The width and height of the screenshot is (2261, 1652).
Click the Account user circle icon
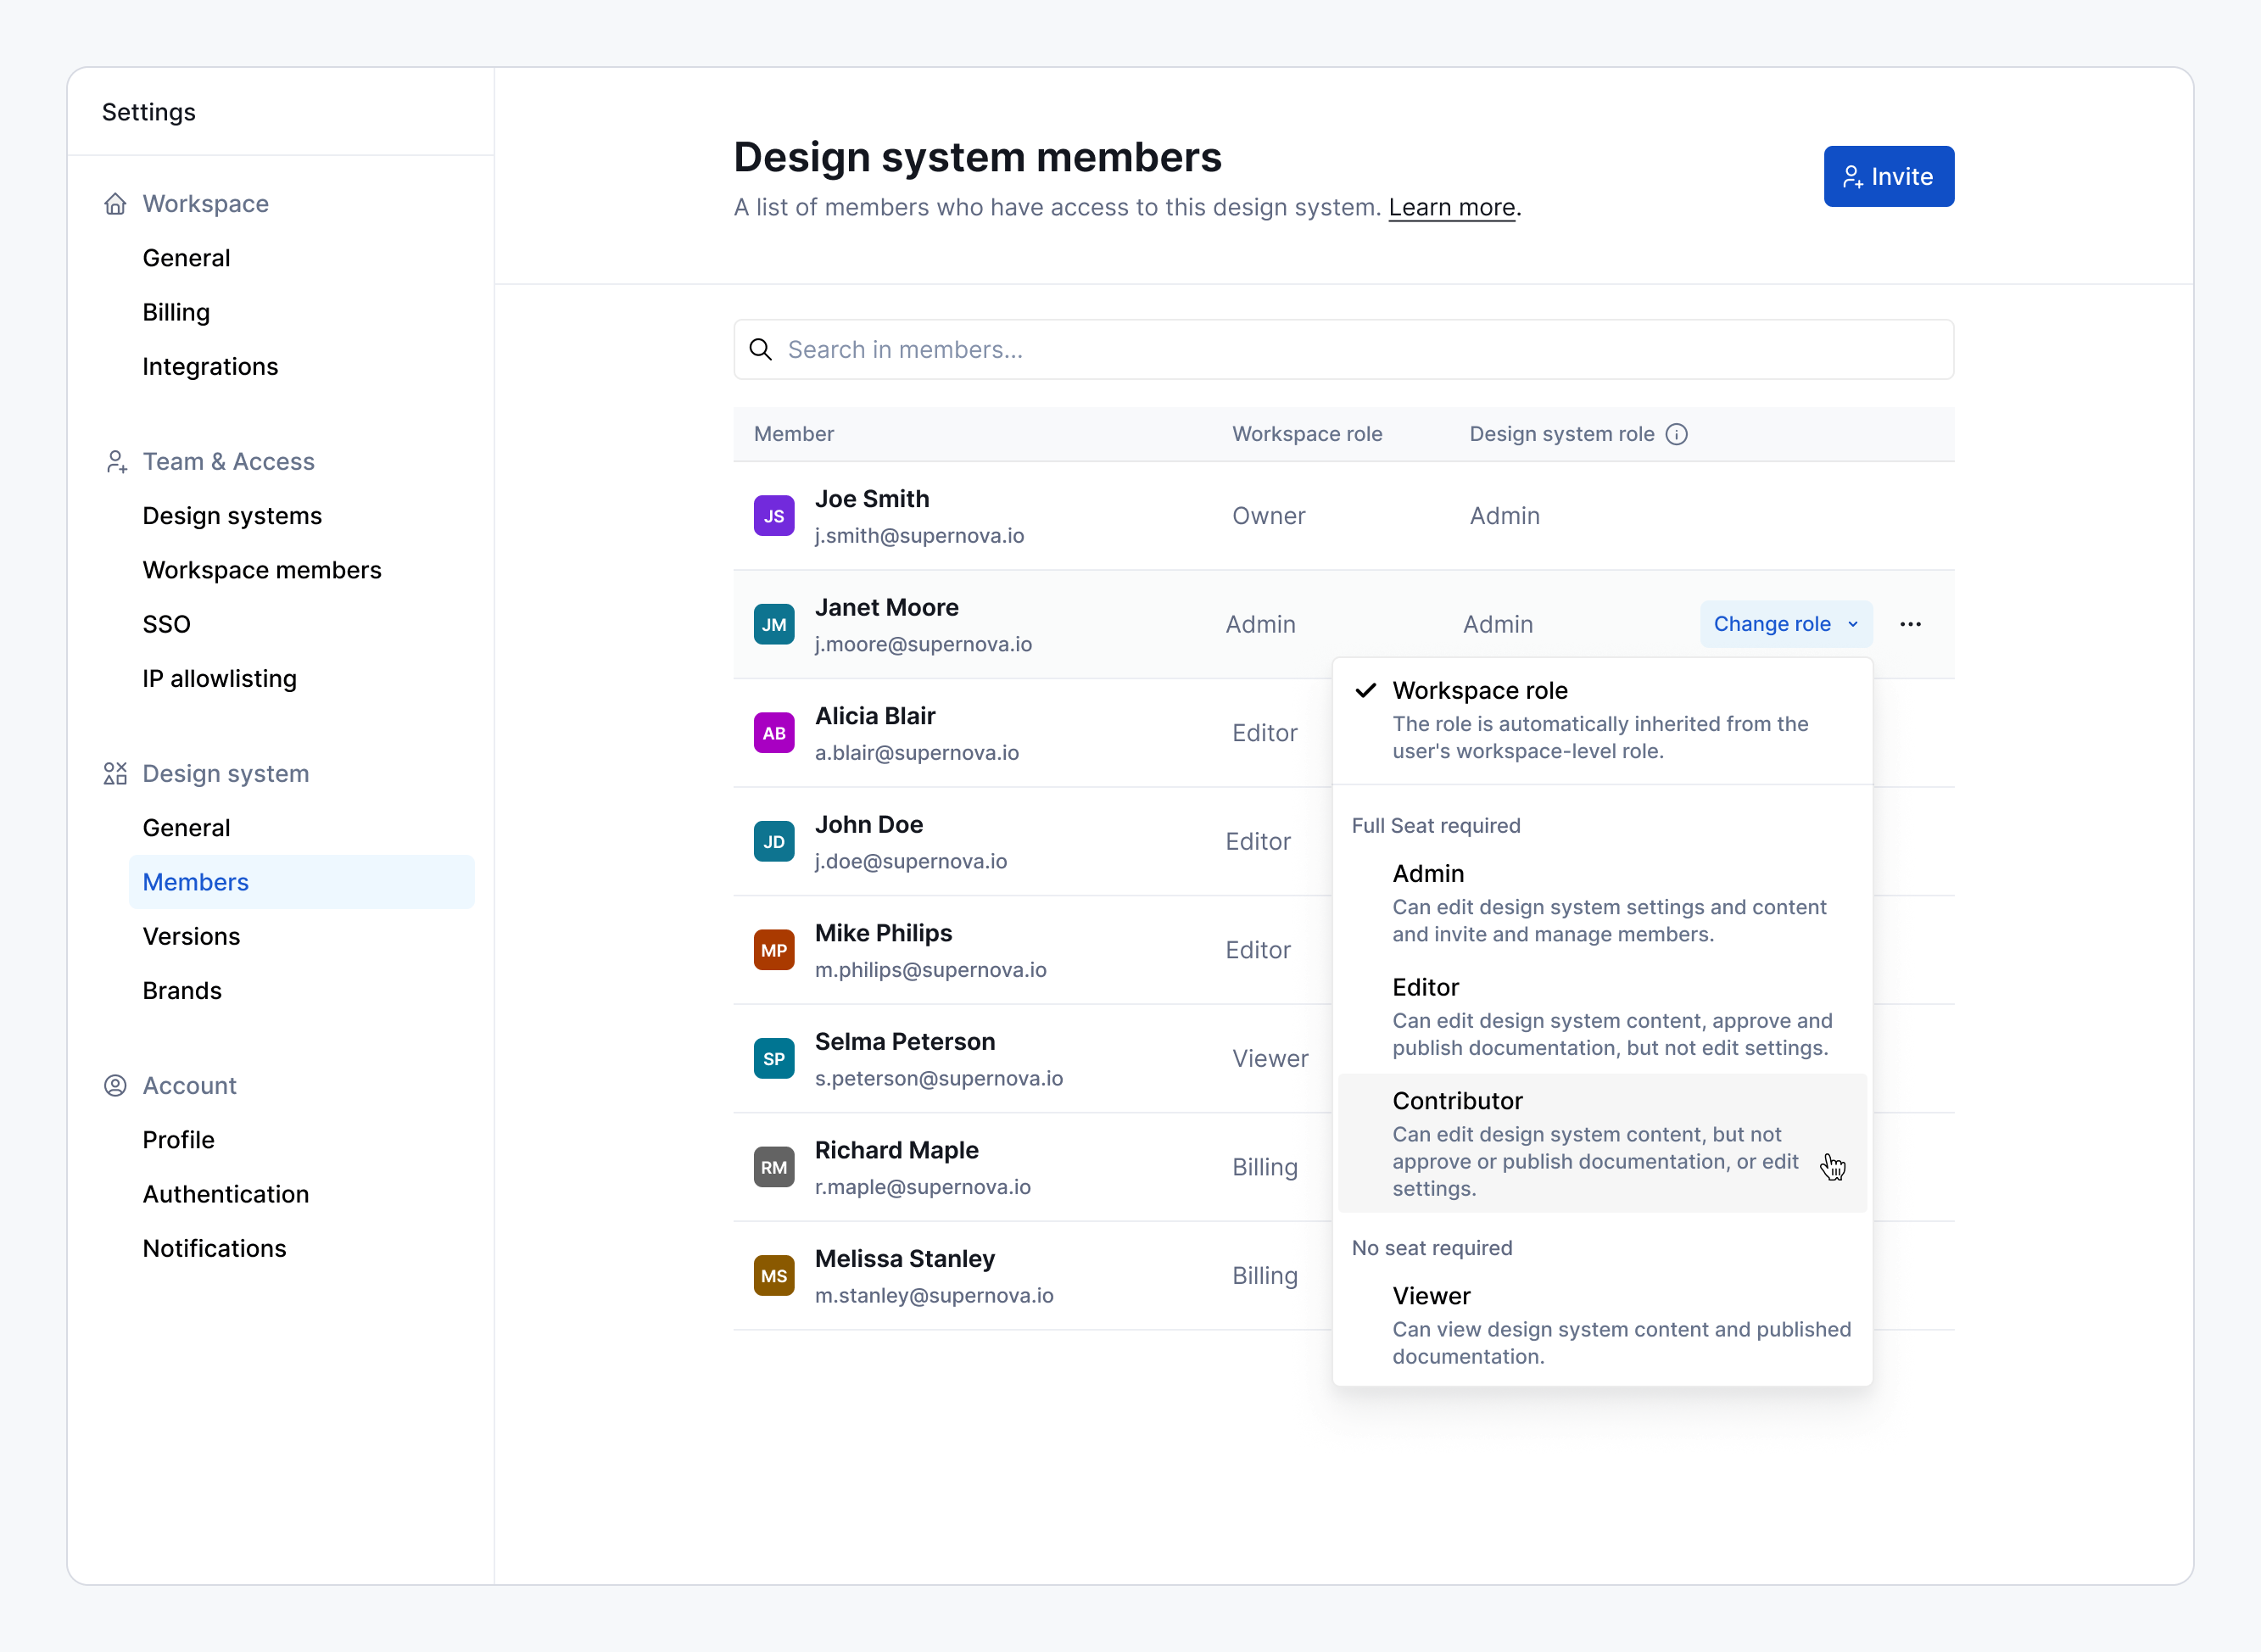[116, 1086]
